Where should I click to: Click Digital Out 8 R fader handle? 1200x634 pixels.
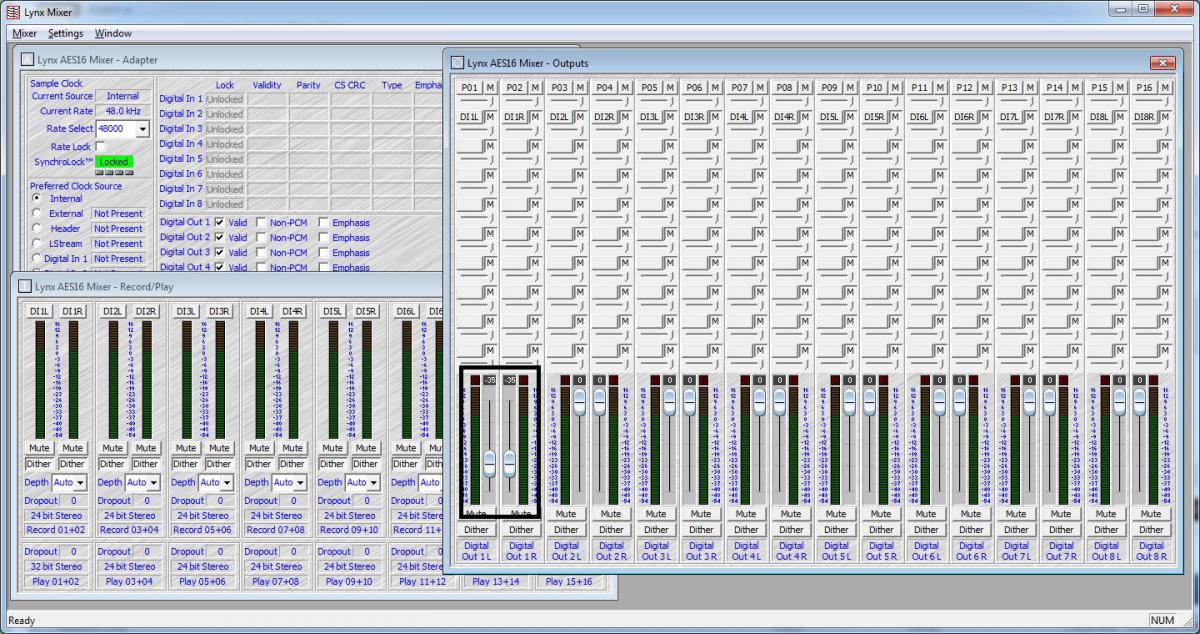pos(1139,402)
